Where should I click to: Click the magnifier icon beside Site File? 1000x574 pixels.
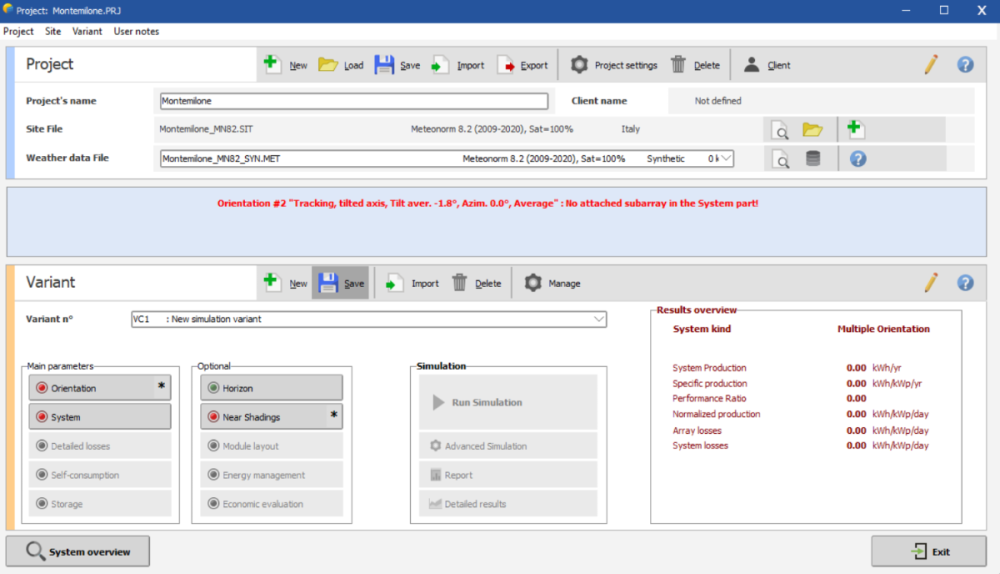coord(780,130)
